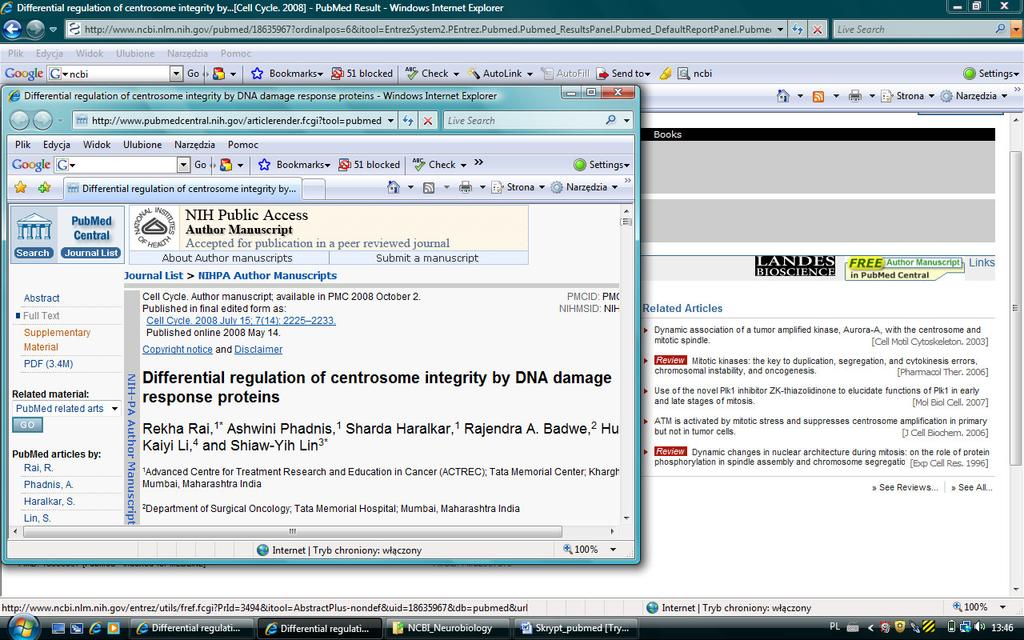The image size is (1024, 640).
Task: Select the Differential regulation browser tab
Action: [x=182, y=189]
